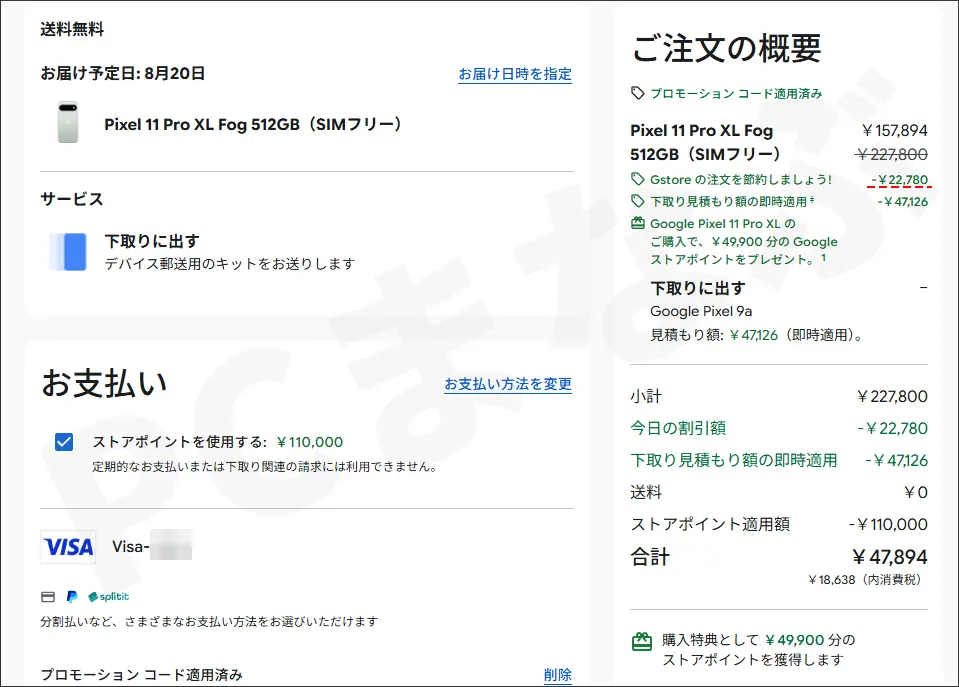Image resolution: width=959 pixels, height=687 pixels.
Task: Click gift icon beside 購入特典として text
Action: point(642,642)
